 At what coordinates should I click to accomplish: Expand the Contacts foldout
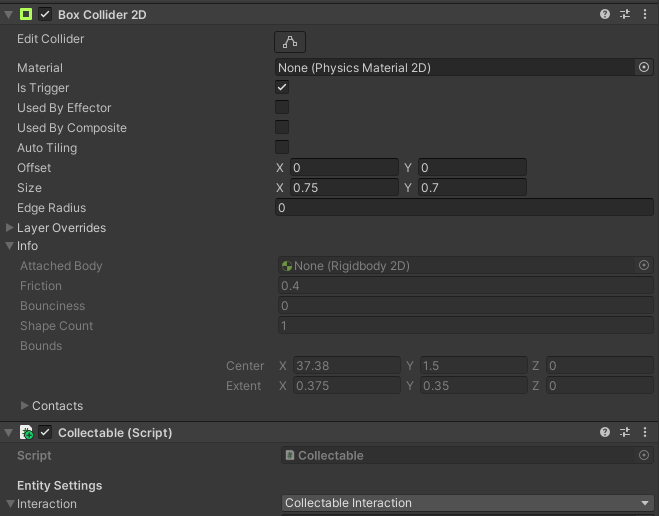(x=25, y=406)
